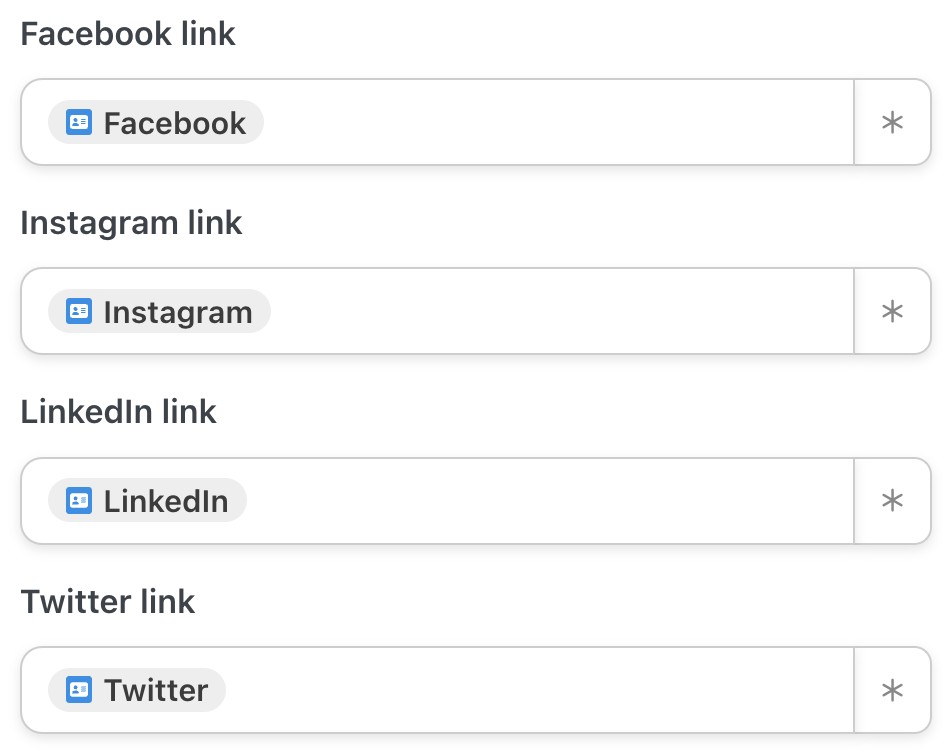Click the contact card icon in Instagram token
Screen dimensions: 950x752
pyautogui.click(x=79, y=312)
